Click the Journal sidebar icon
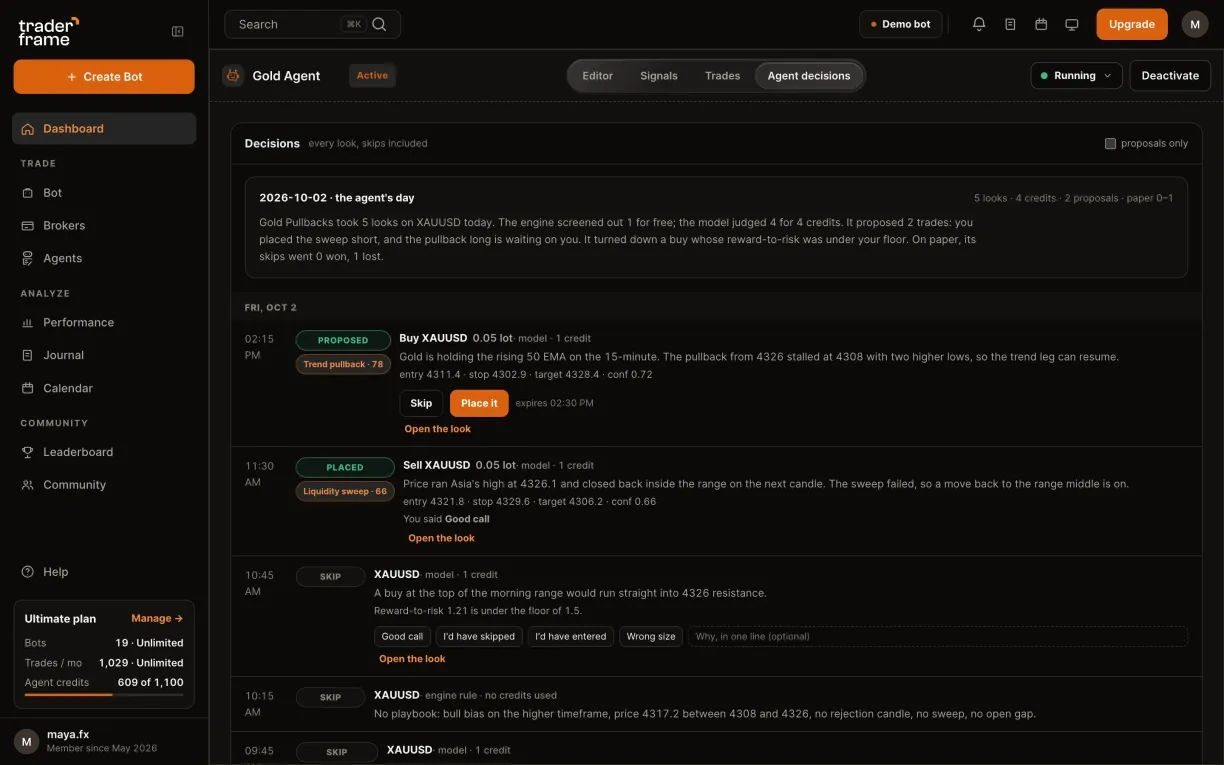This screenshot has height=765, width=1224. click(28, 355)
